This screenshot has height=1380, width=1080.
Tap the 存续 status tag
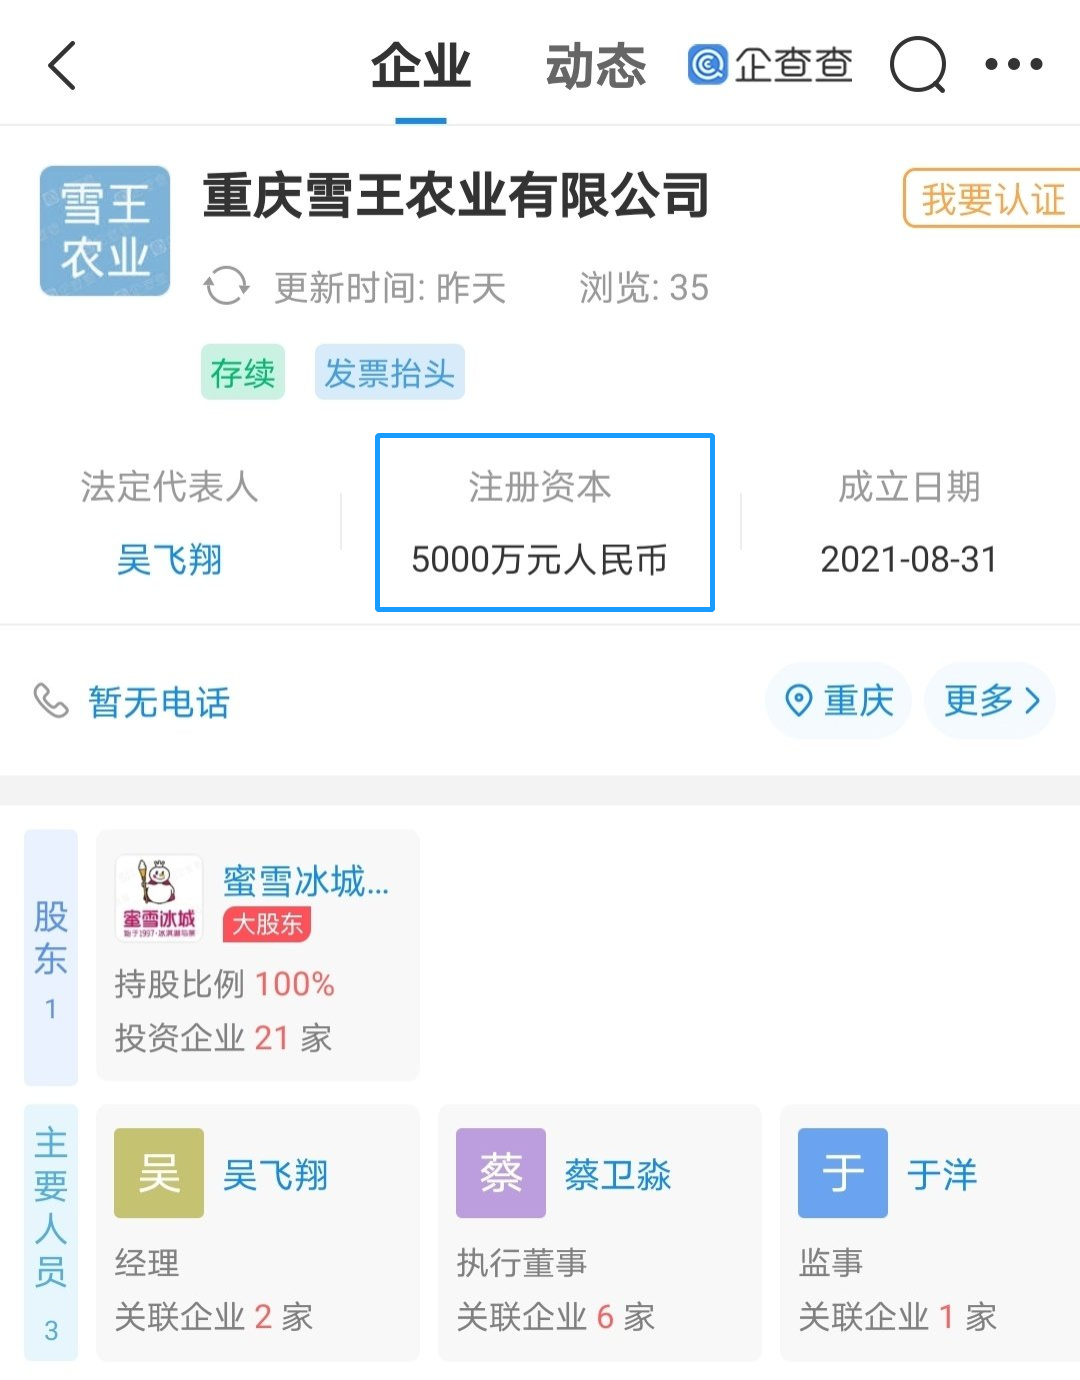tap(243, 373)
